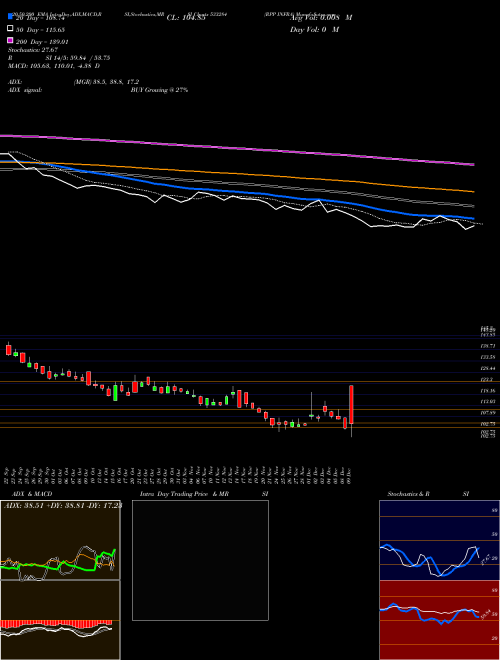
Task: Click the 128.44 price axis label
Action: click(x=488, y=368)
